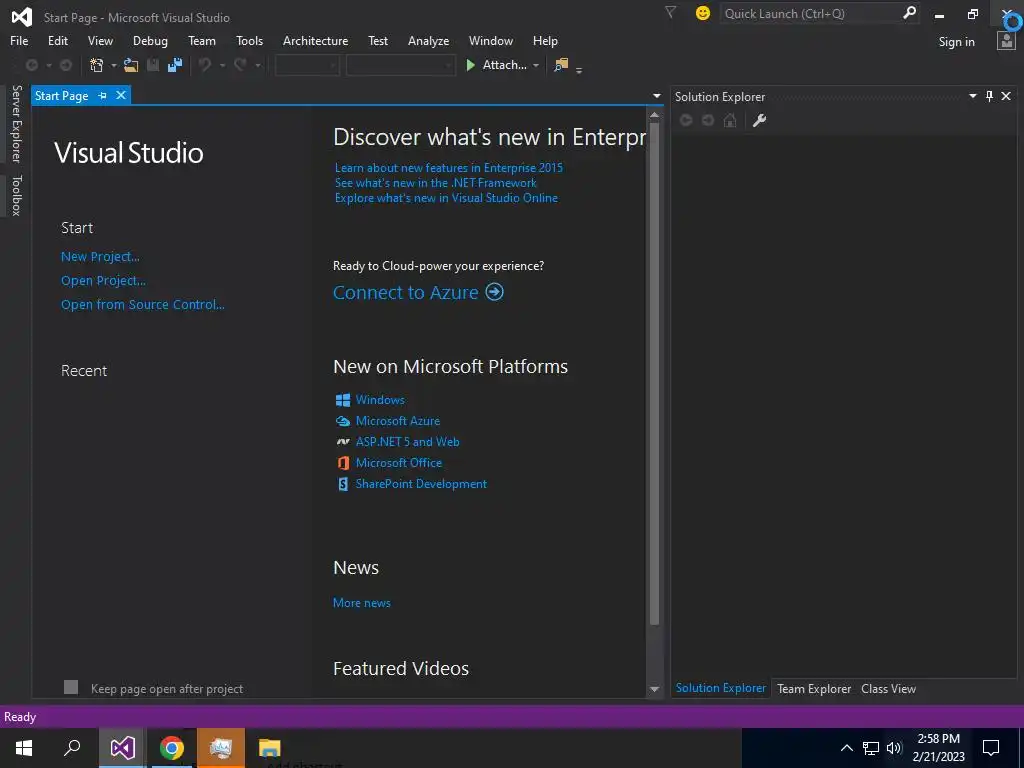Image resolution: width=1024 pixels, height=768 pixels.
Task: Open the Solution Configurations combo box
Action: coord(307,65)
